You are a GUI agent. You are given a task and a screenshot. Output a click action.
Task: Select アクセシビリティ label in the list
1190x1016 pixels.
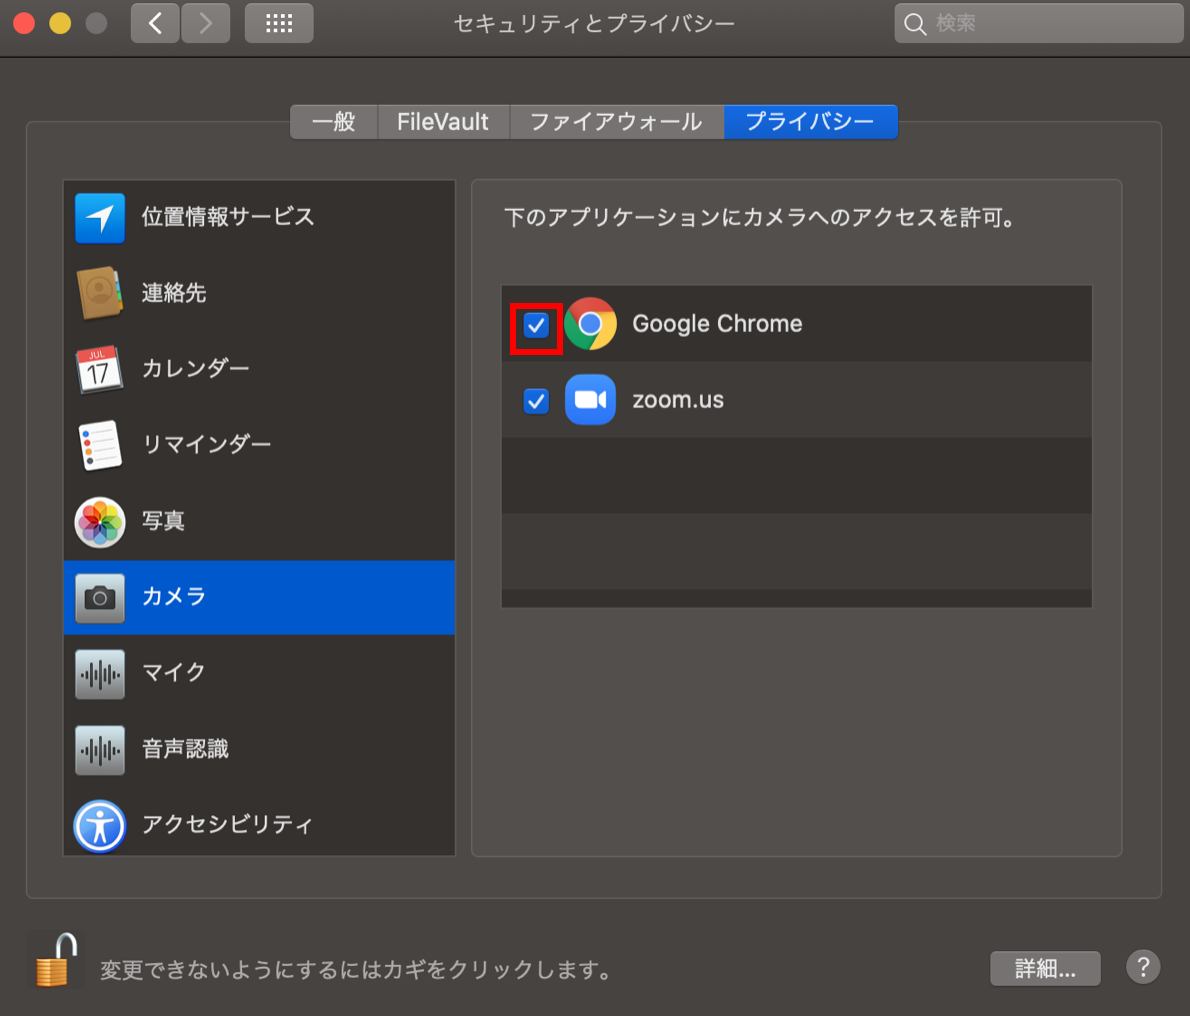pyautogui.click(x=228, y=826)
